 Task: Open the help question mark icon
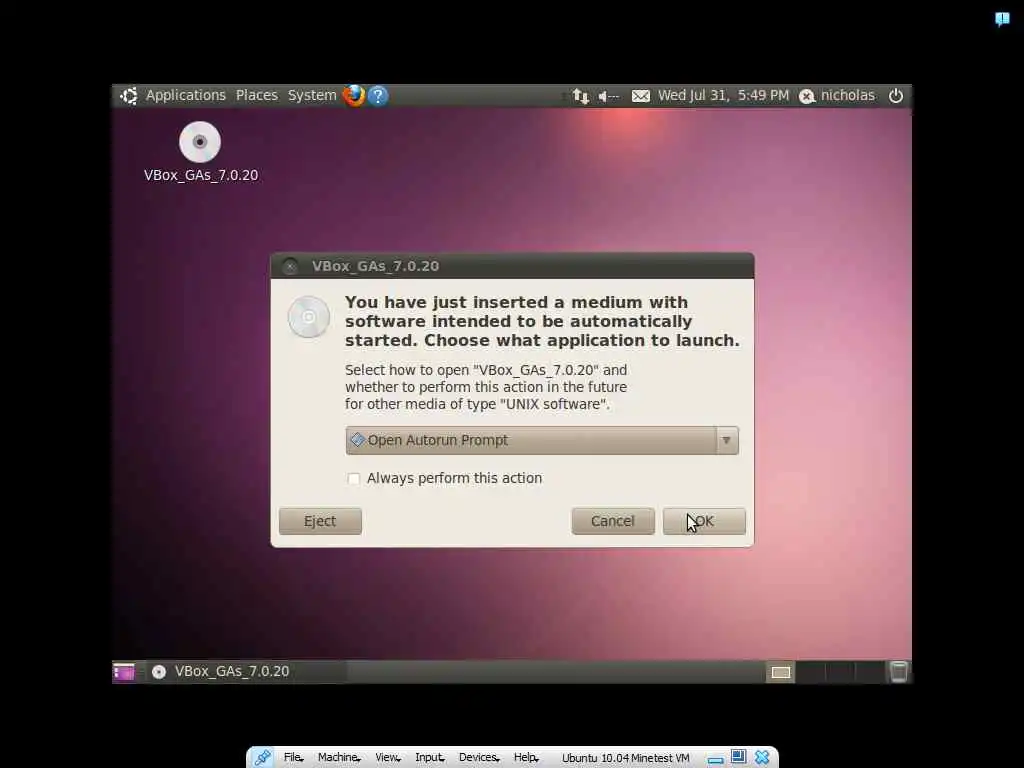tap(378, 96)
